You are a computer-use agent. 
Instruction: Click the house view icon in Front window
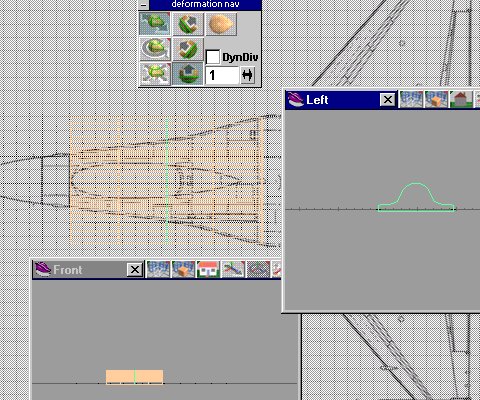[208, 269]
